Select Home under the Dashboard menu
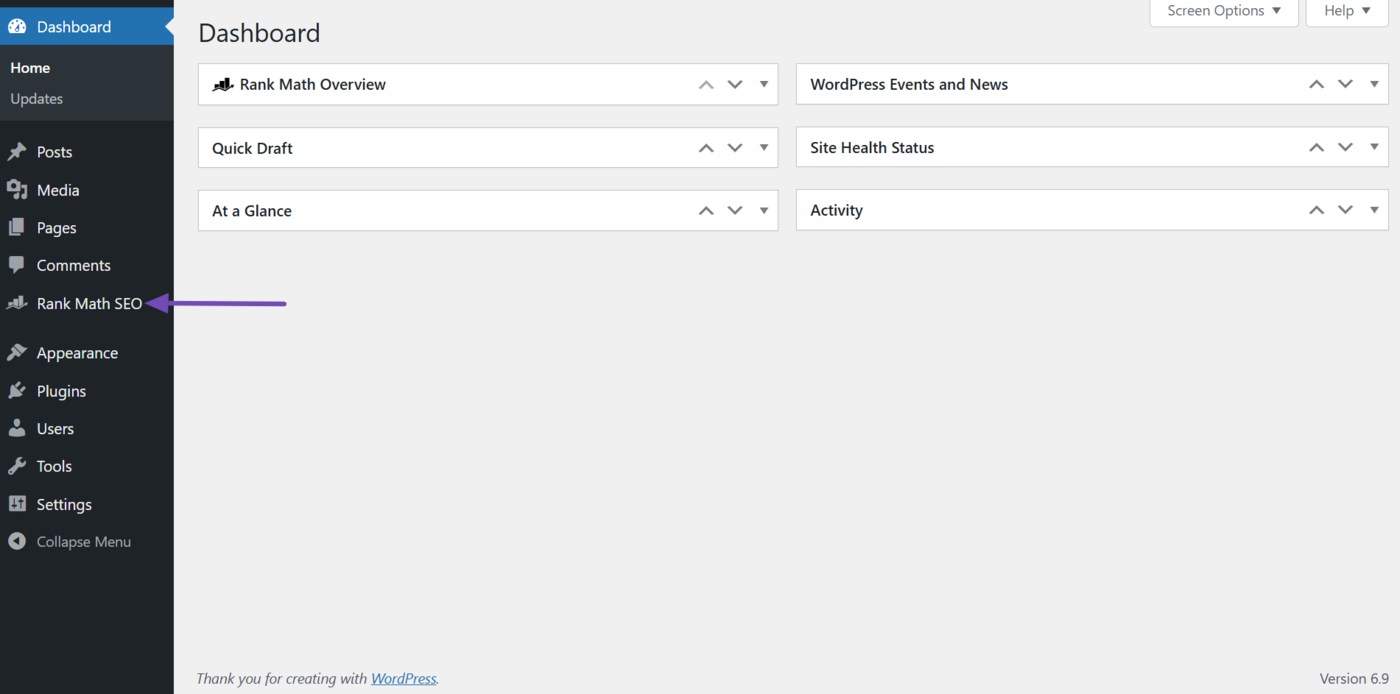The height and width of the screenshot is (694, 1400). coord(29,67)
